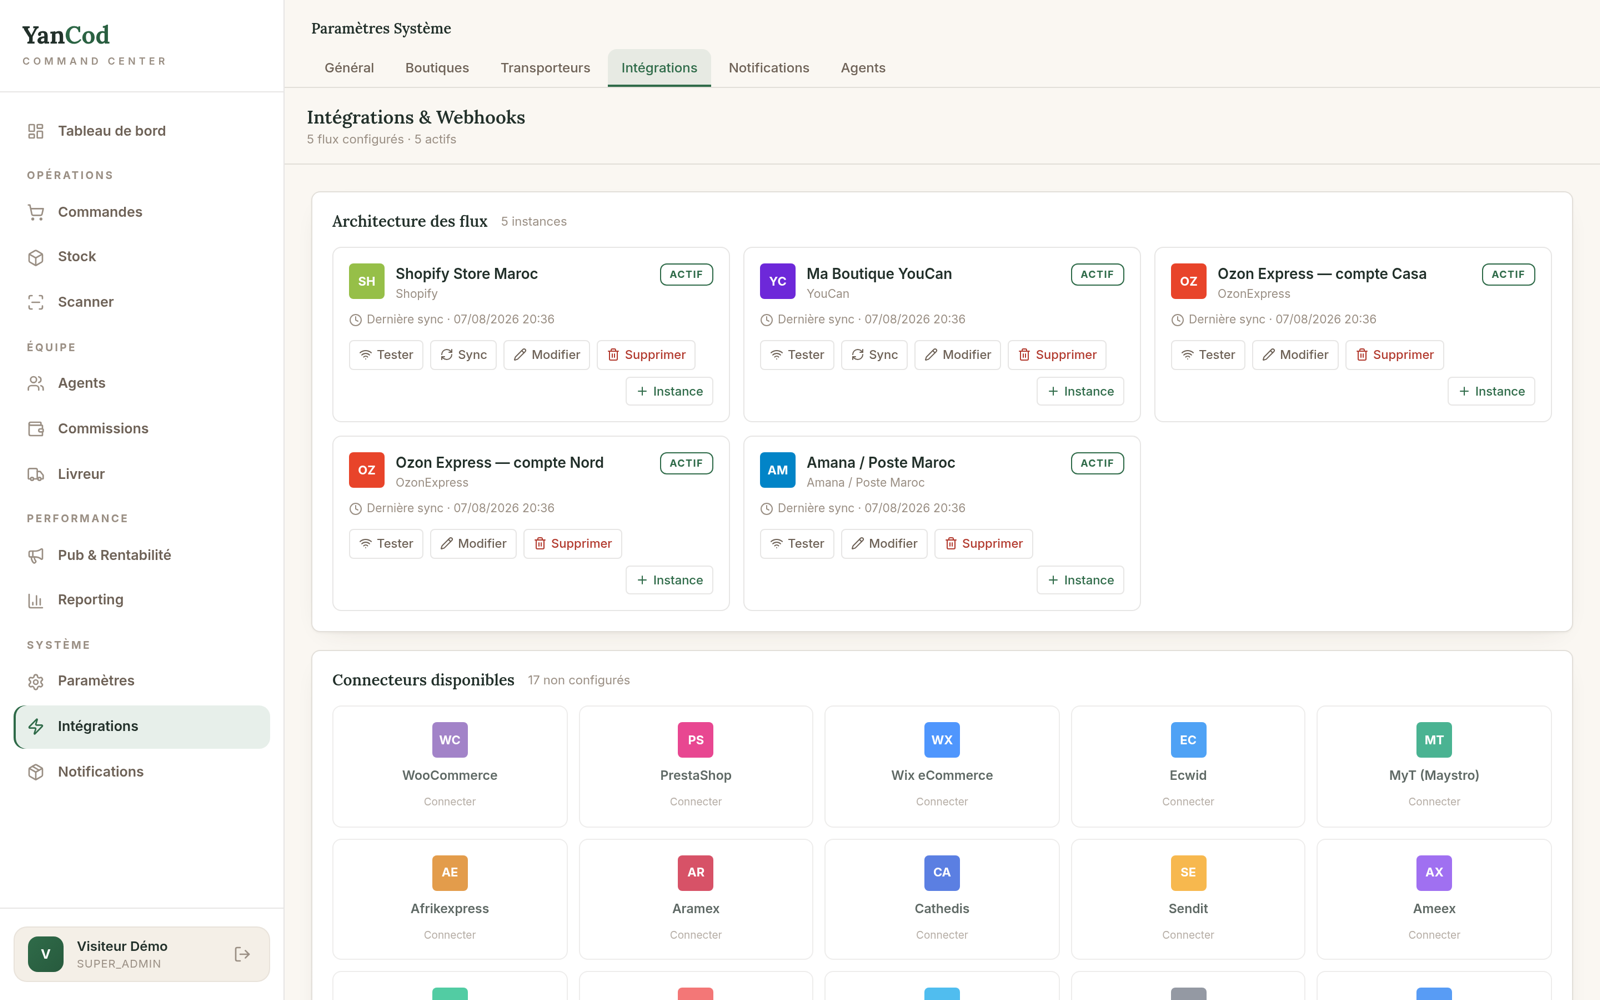Click the CA Cathedis connector icon
This screenshot has width=1600, height=1000.
[942, 873]
